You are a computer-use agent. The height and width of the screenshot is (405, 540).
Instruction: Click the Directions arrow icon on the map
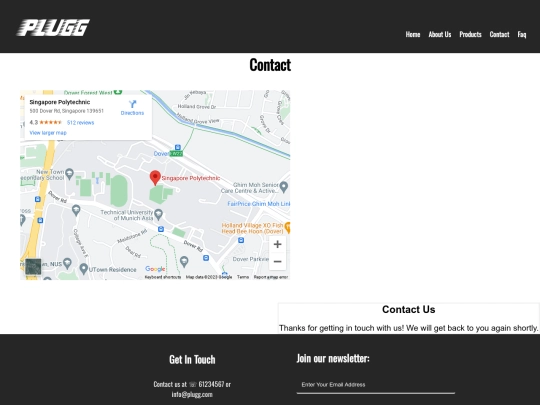pos(132,104)
